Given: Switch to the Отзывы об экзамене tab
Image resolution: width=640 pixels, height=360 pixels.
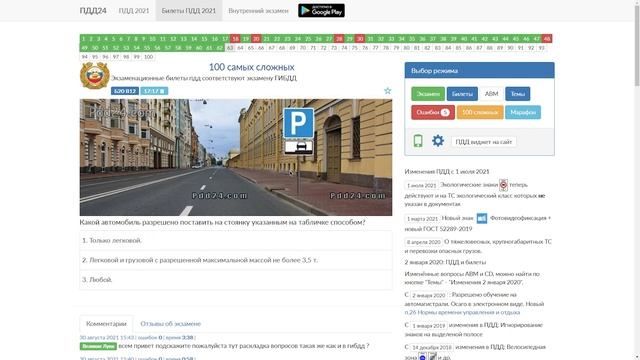Looking at the screenshot, I should pyautogui.click(x=171, y=323).
